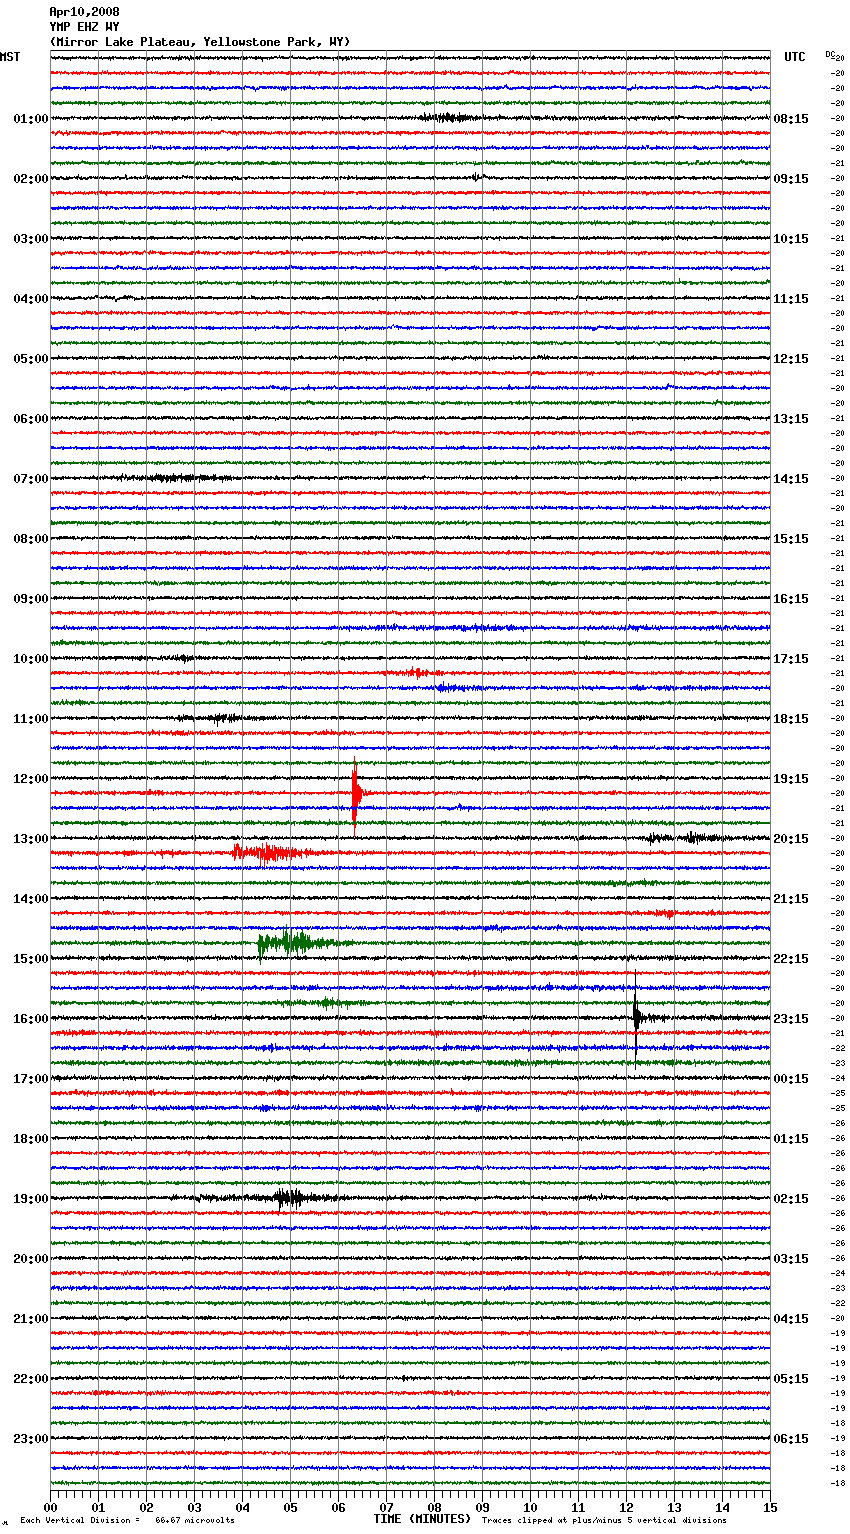Click minute 09 on the bottom axis
Screen dimensions: 850x1534
482,1507
